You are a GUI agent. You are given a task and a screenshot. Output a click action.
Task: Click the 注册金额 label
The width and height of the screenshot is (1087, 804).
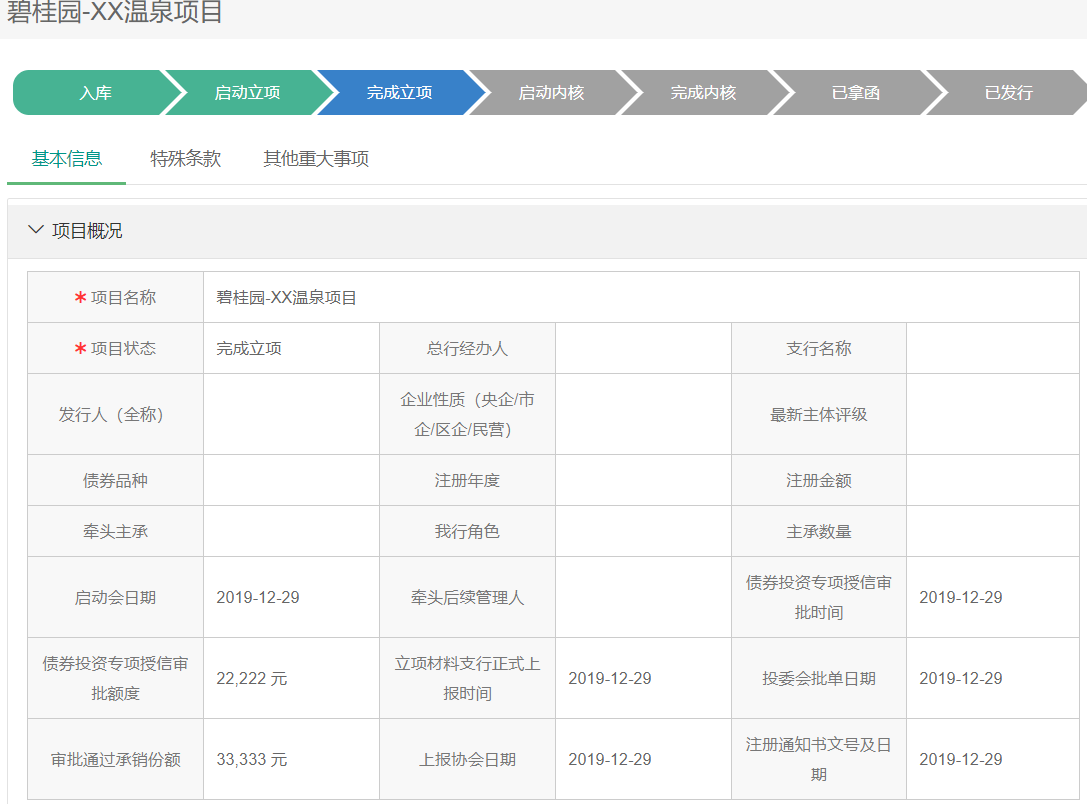tap(819, 480)
